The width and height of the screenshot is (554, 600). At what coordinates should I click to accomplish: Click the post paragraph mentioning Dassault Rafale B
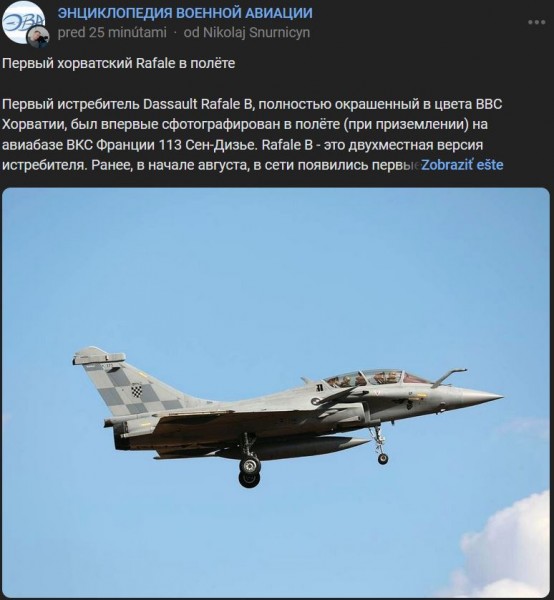(253, 135)
